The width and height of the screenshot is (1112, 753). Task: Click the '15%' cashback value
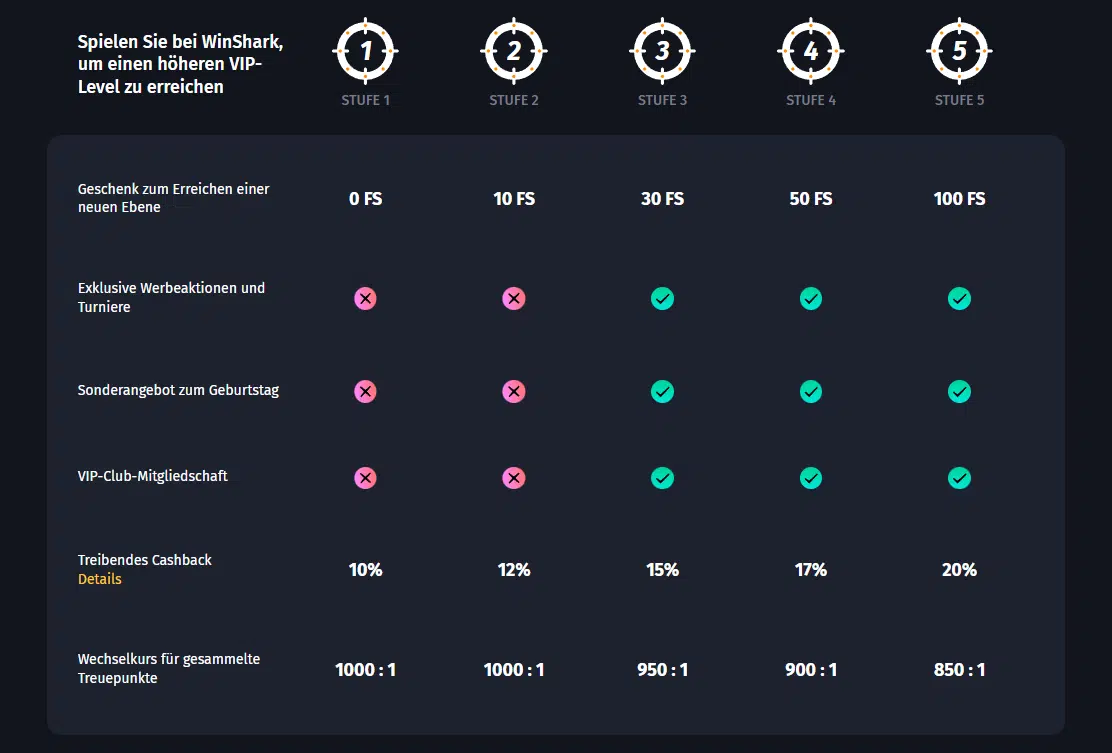662,569
